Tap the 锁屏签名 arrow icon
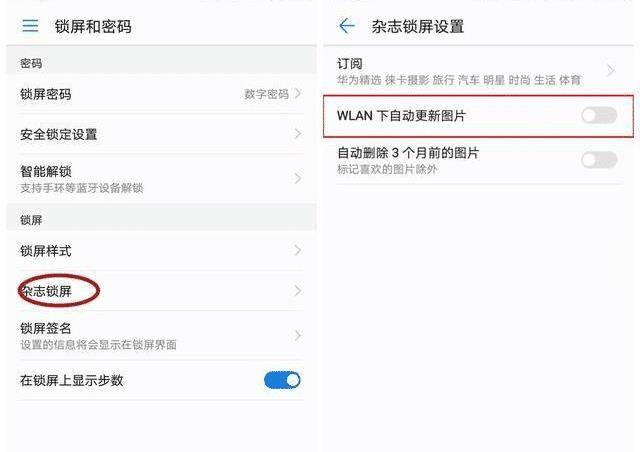This screenshot has width=640, height=452. (x=298, y=335)
